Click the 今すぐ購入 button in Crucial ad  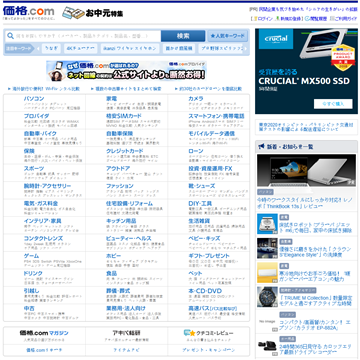[333, 104]
